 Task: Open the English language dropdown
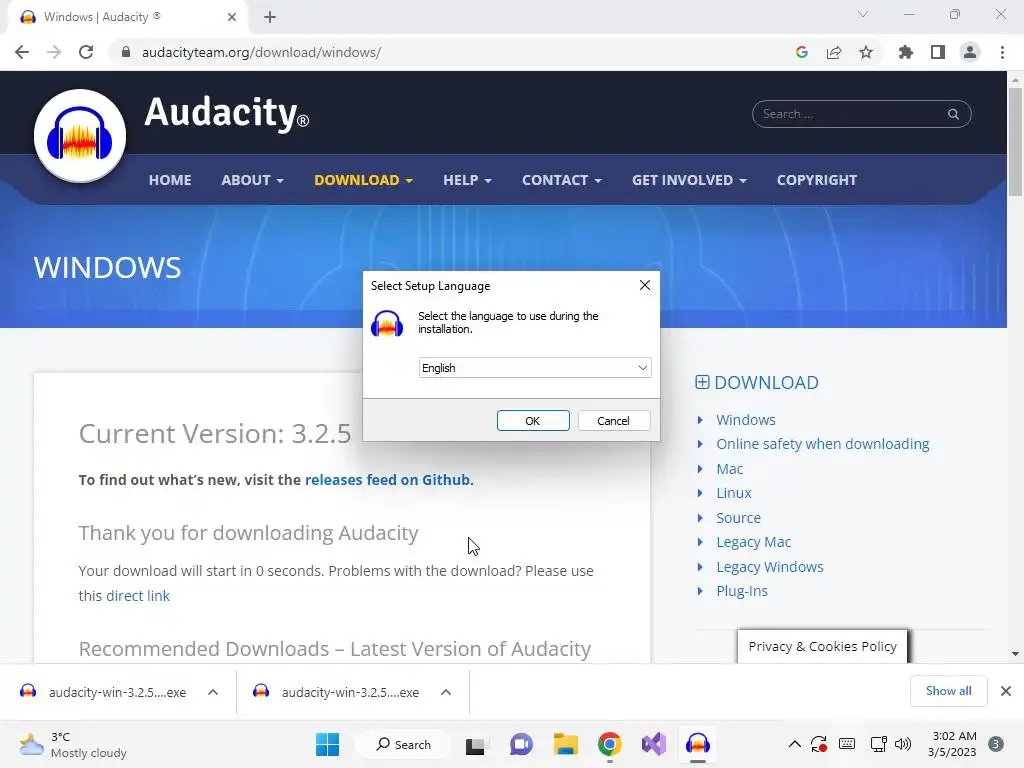[535, 368]
